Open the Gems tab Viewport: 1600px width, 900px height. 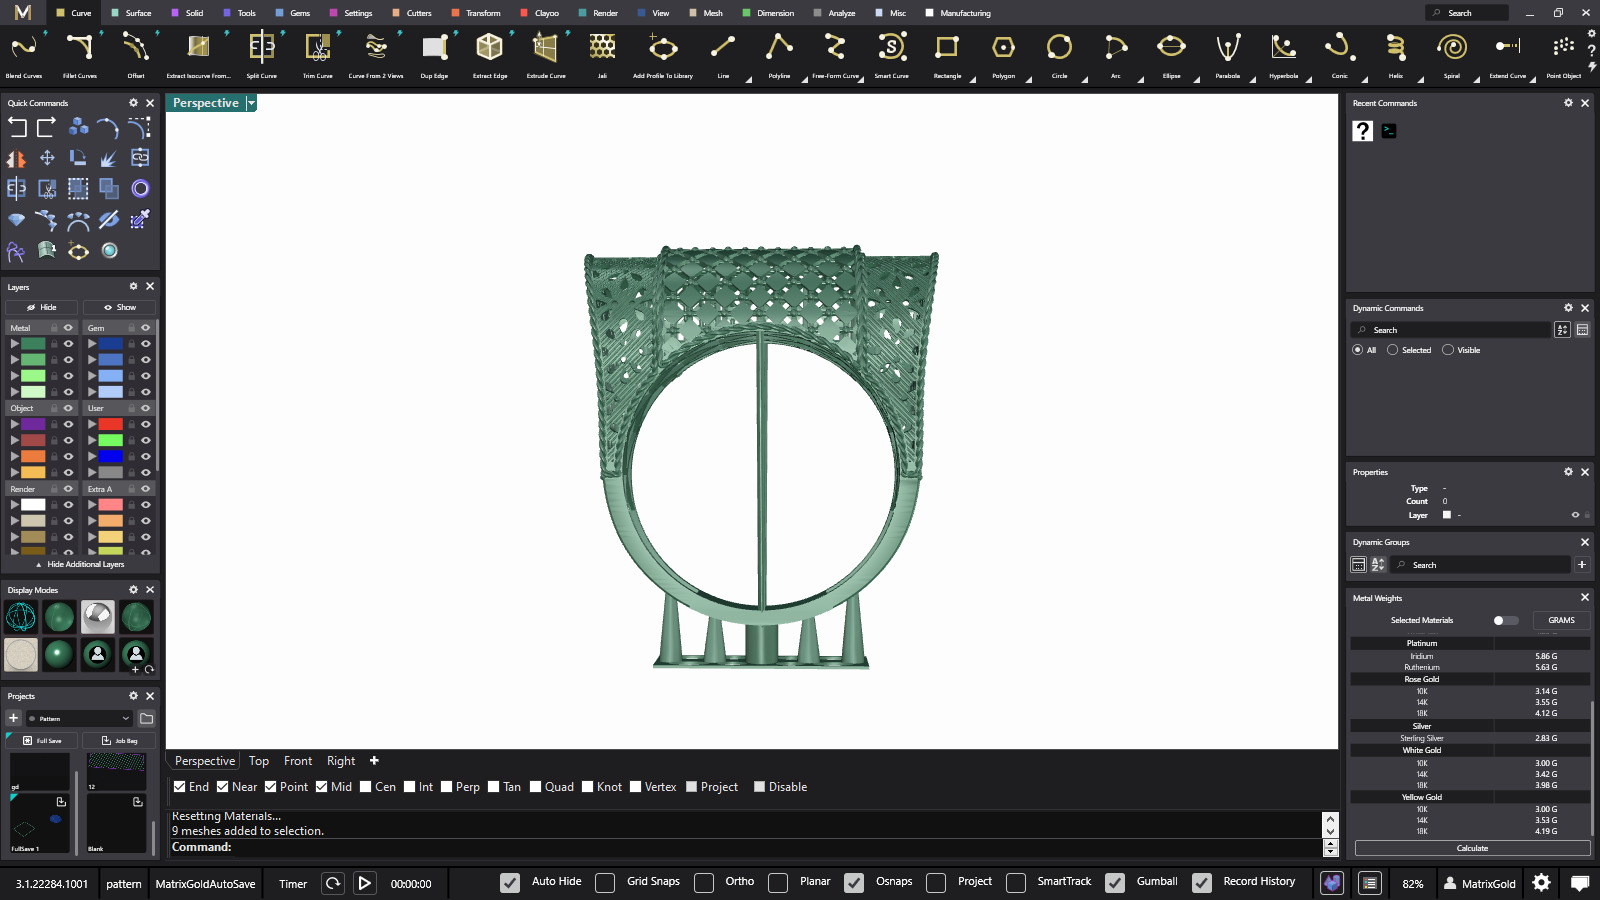click(x=293, y=13)
